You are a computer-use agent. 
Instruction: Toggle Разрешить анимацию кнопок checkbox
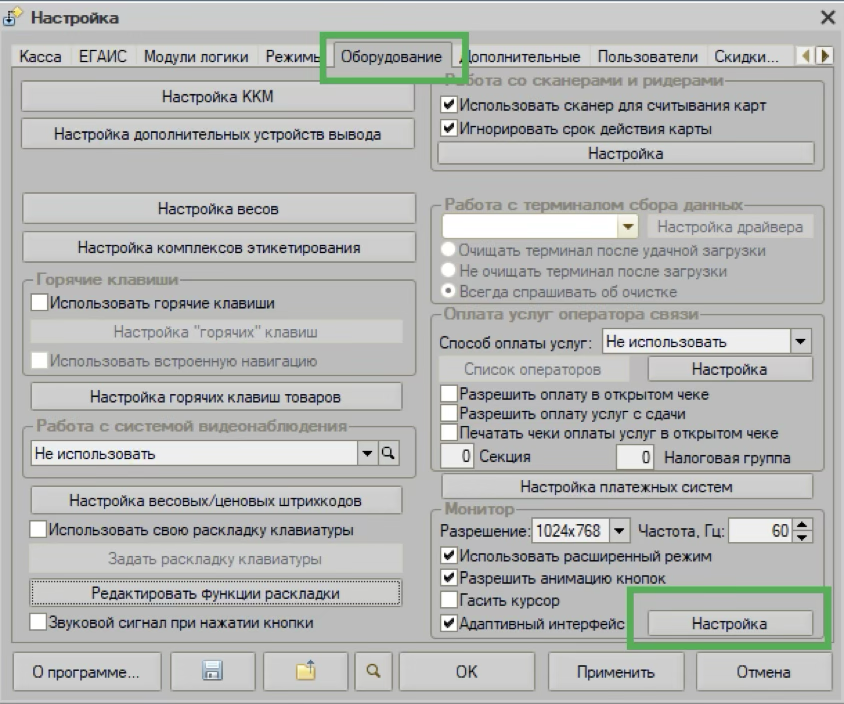pos(448,578)
